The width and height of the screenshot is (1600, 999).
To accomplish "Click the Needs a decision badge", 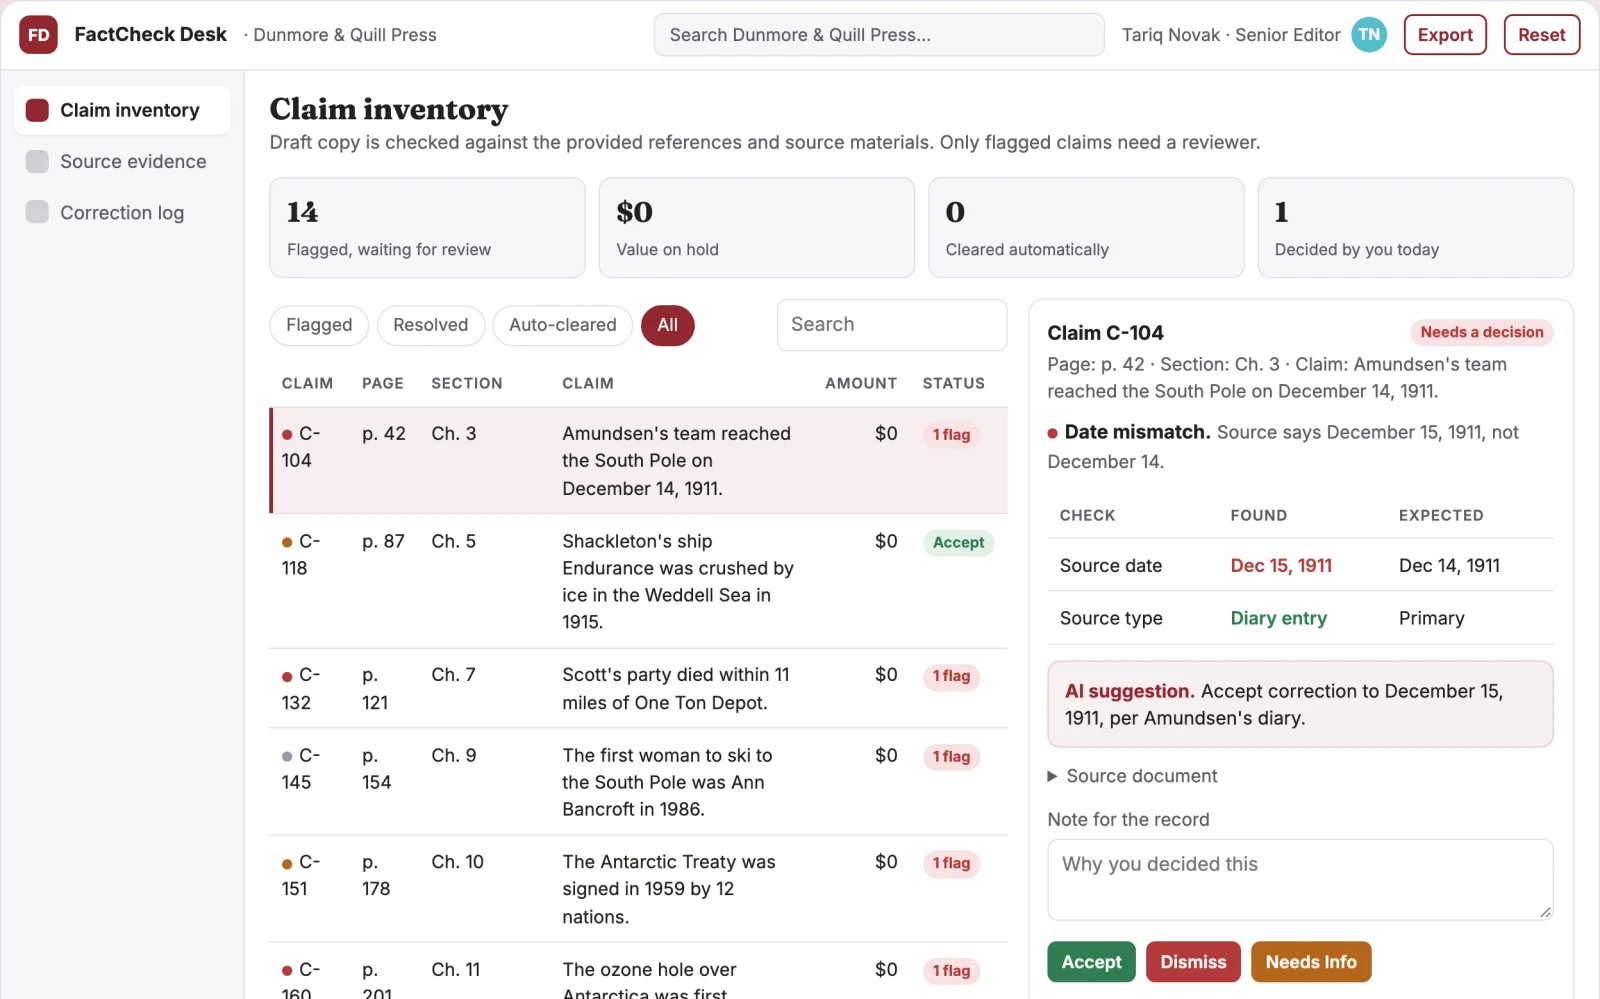I will point(1481,332).
